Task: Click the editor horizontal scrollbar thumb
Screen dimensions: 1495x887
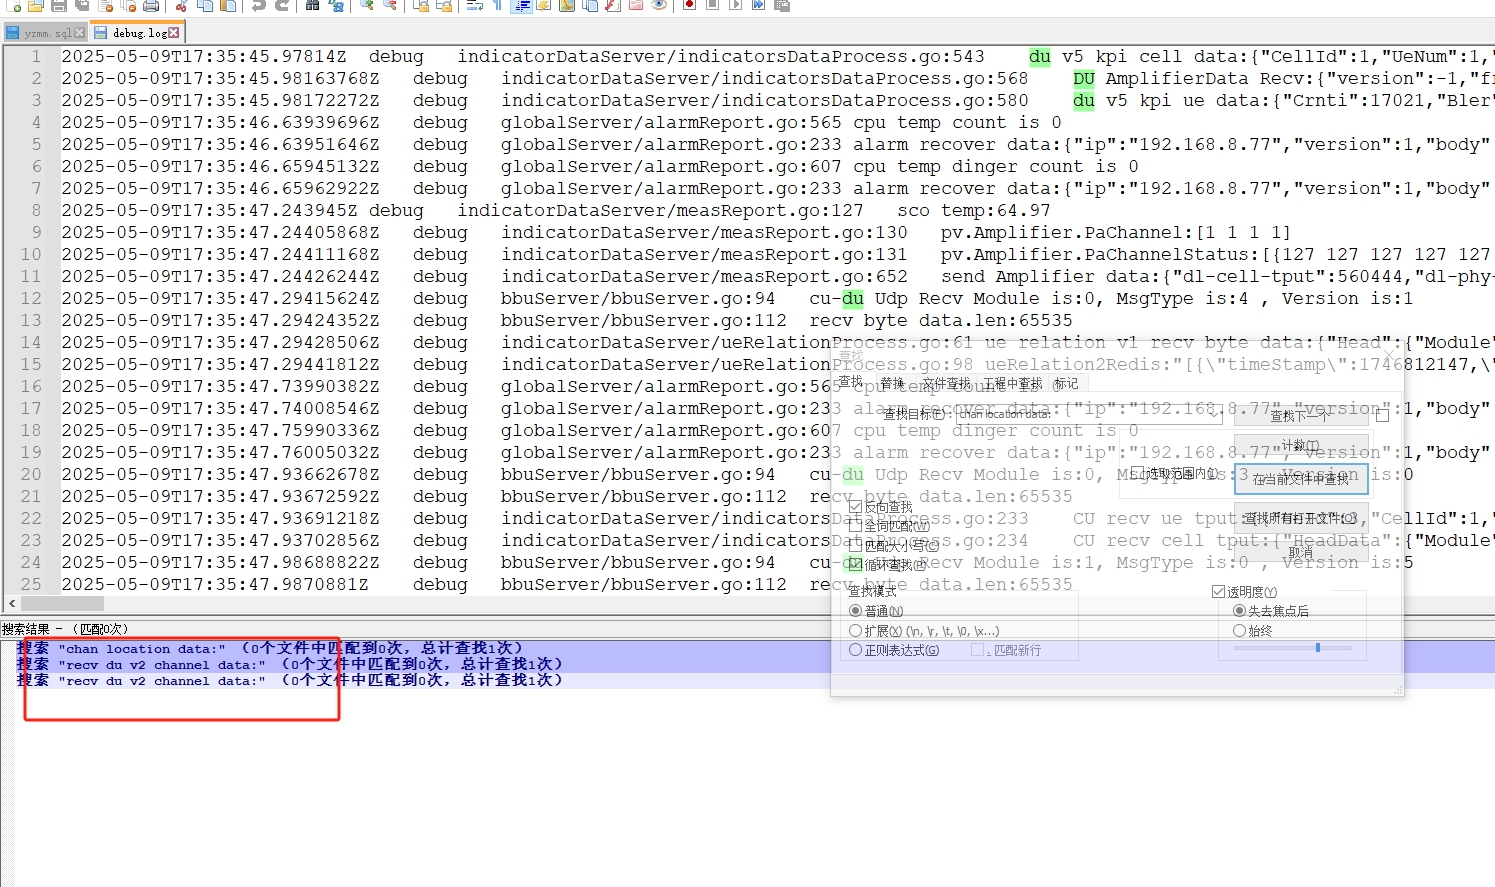Action: pos(63,604)
